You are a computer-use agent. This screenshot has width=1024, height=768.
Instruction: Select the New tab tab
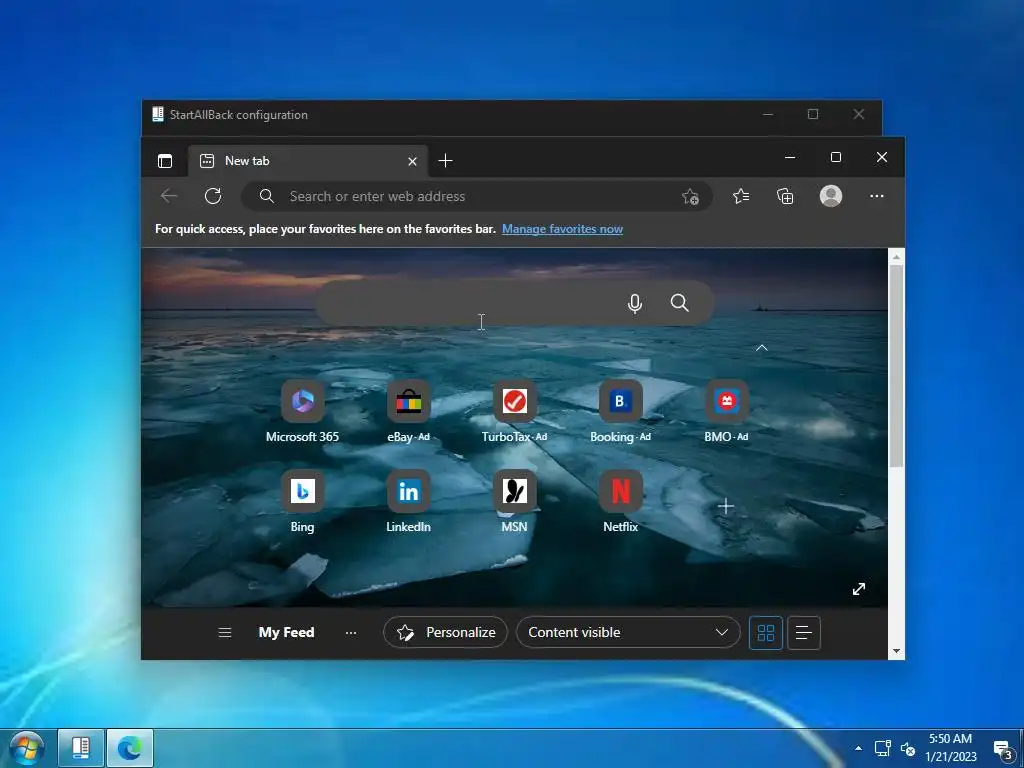[308, 161]
